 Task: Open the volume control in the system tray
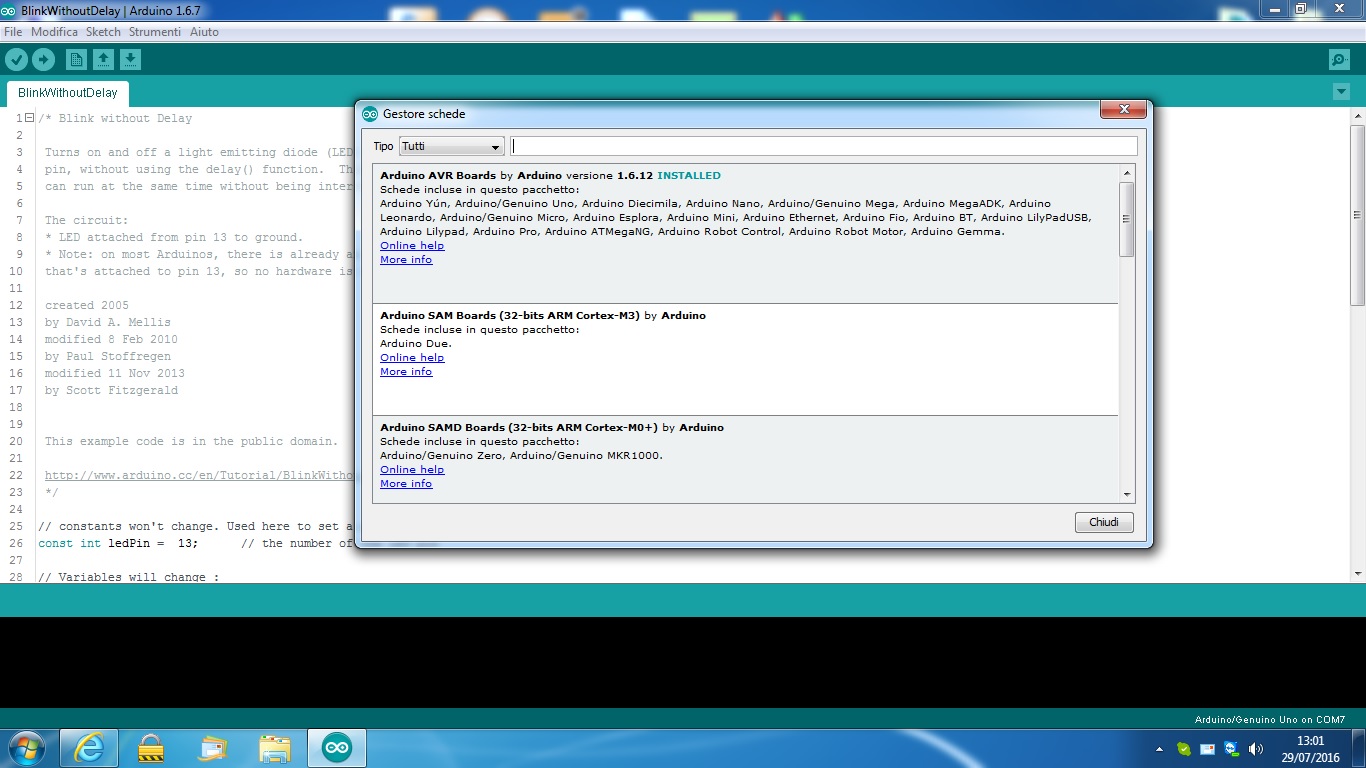(x=1255, y=748)
